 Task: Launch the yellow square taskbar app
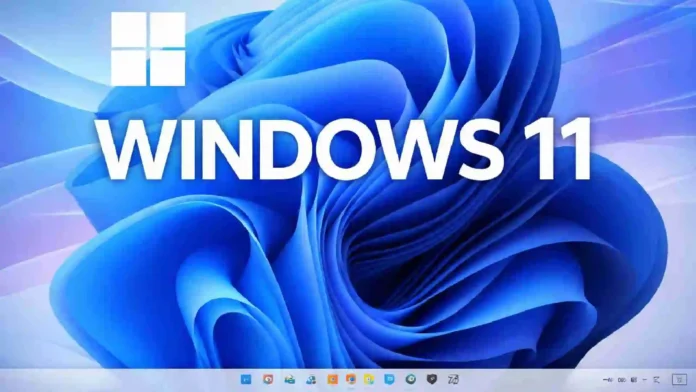coord(369,379)
